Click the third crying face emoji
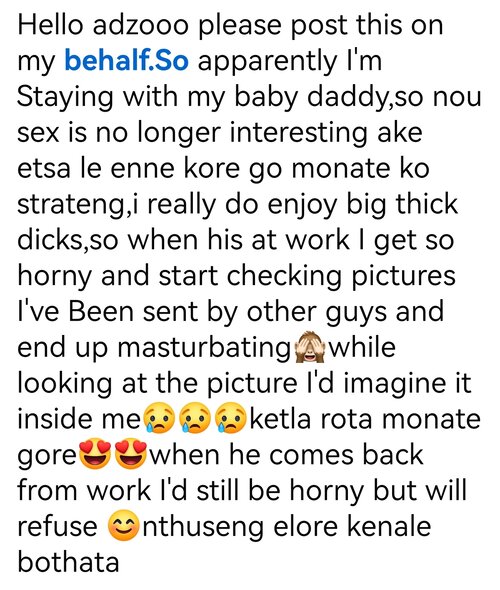Image resolution: width=500 pixels, height=590 pixels. click(x=230, y=418)
